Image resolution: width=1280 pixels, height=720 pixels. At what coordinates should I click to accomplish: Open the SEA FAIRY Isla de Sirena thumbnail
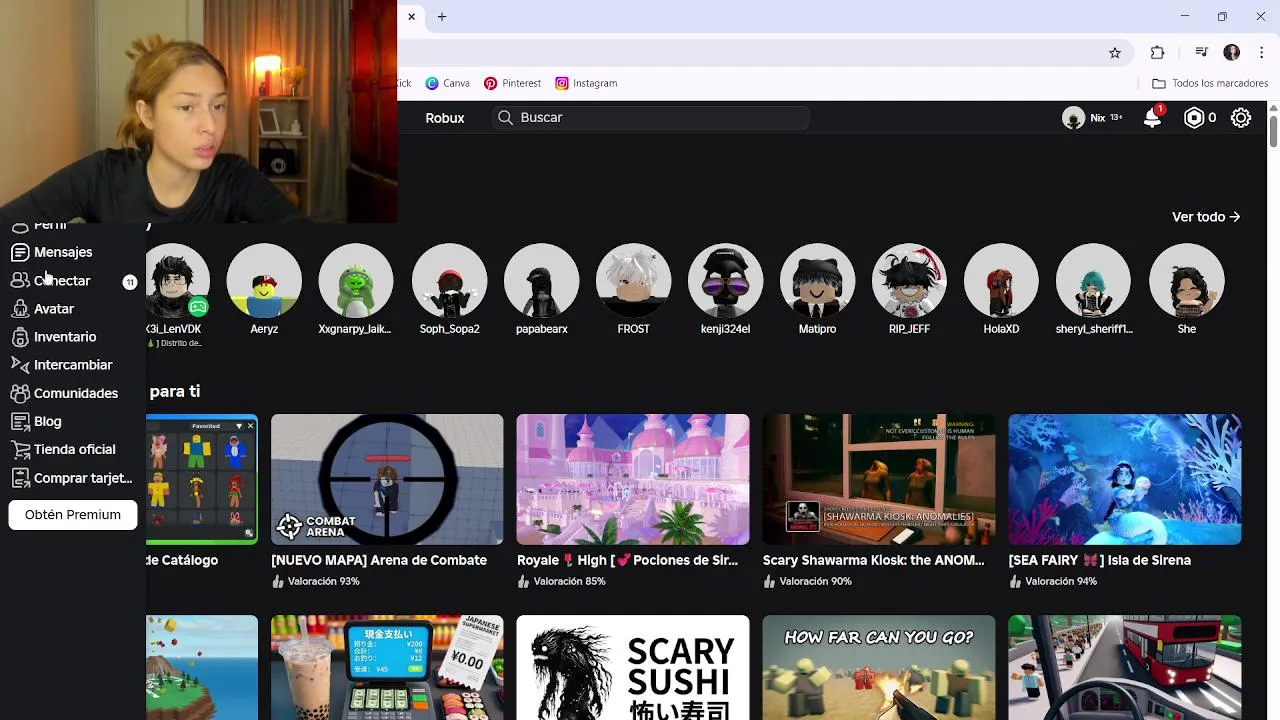1125,479
